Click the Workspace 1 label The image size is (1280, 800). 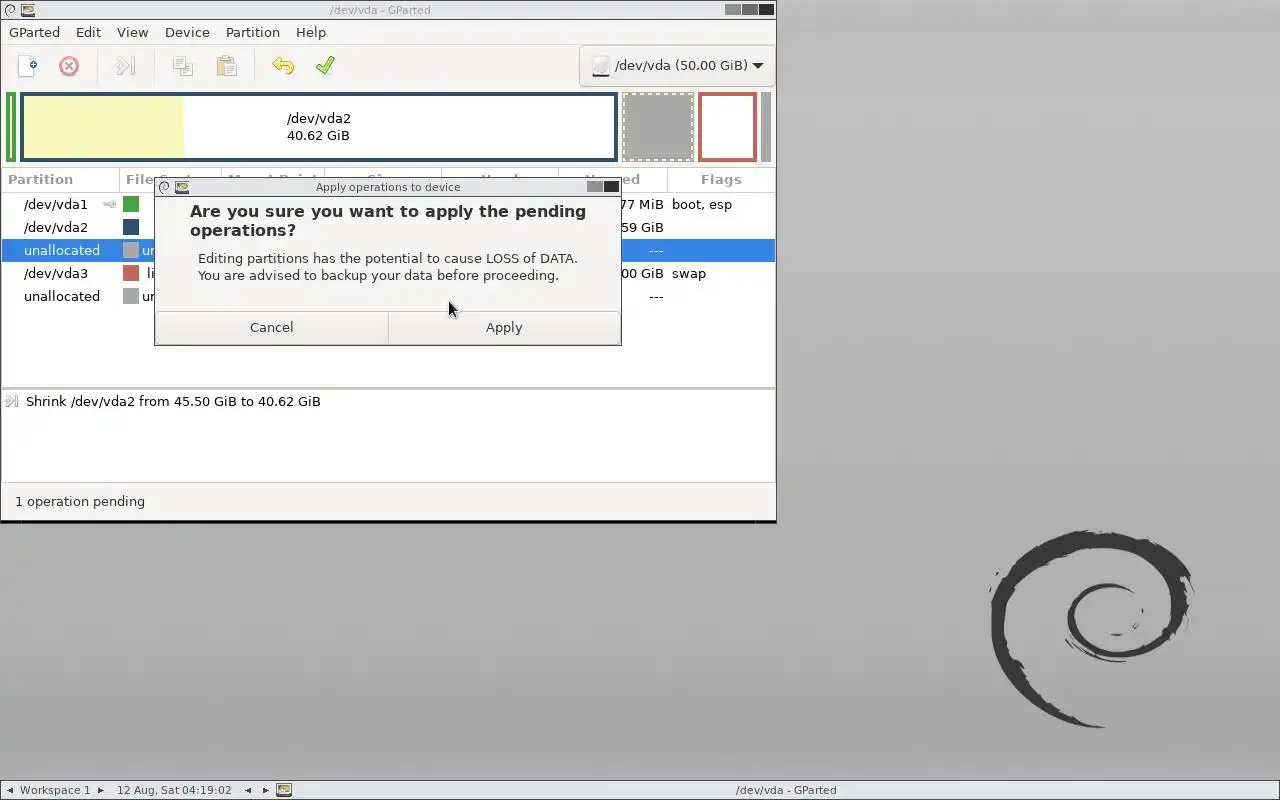(55, 790)
